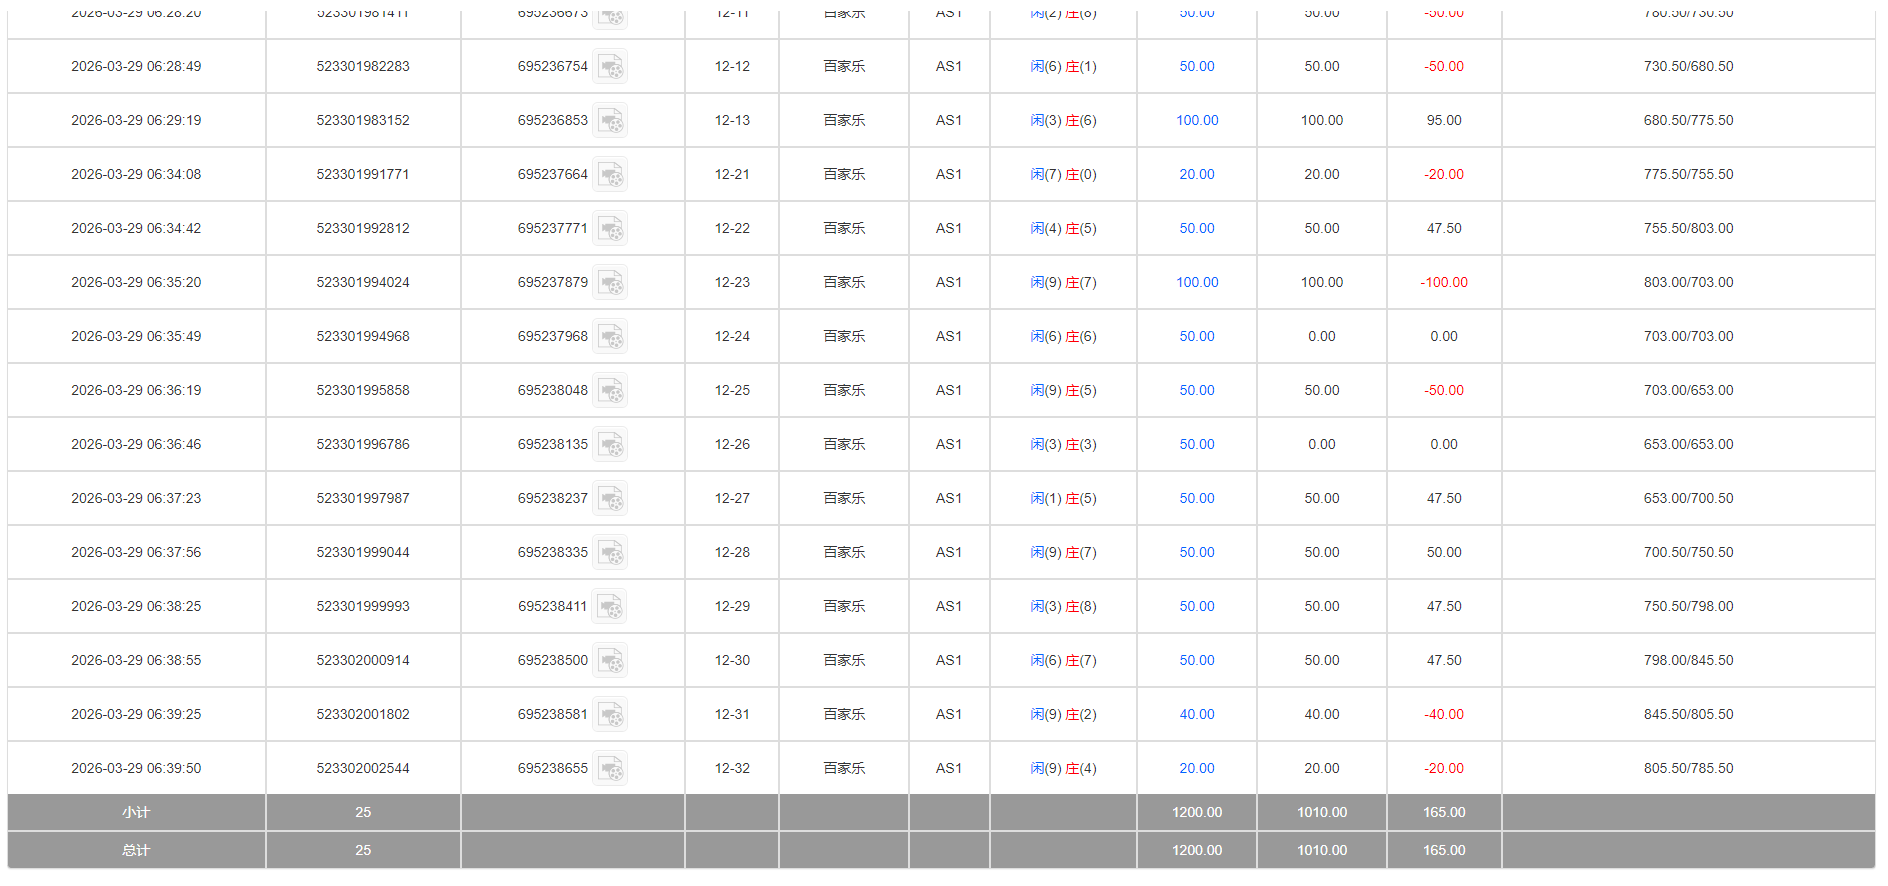1888x886 pixels.
Task: Click result 闲(1) 庄(5) in row 12-27
Action: tap(1063, 498)
